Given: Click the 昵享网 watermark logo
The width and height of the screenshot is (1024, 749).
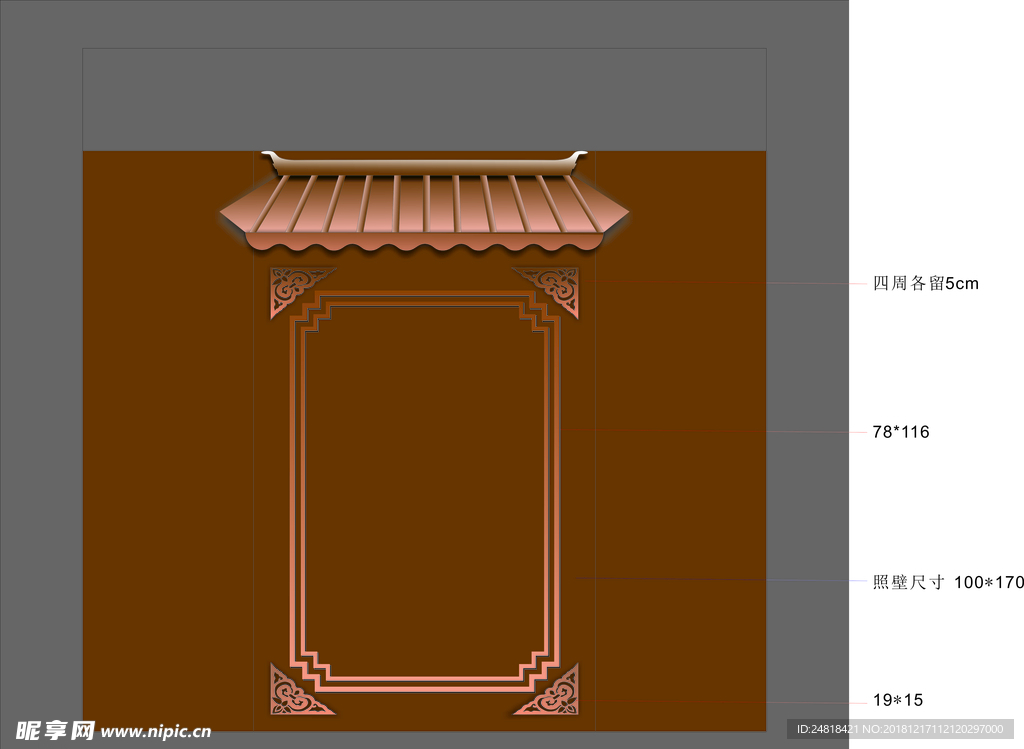Looking at the screenshot, I should pos(54,730).
